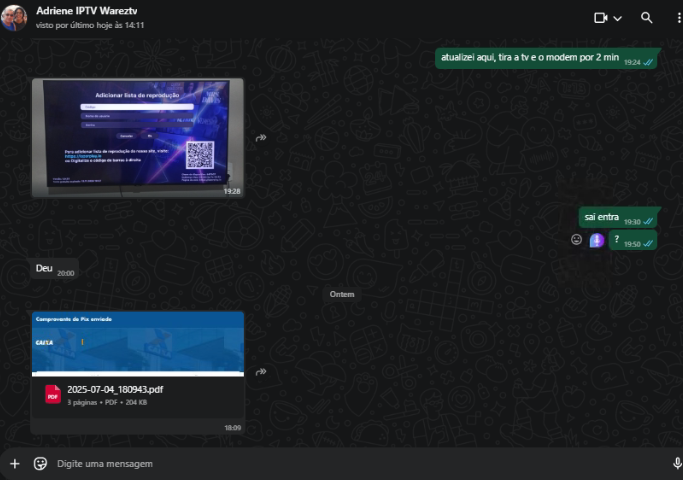The width and height of the screenshot is (683, 480).
Task: Open the emoji and sticker picker
Action: pos(40,464)
